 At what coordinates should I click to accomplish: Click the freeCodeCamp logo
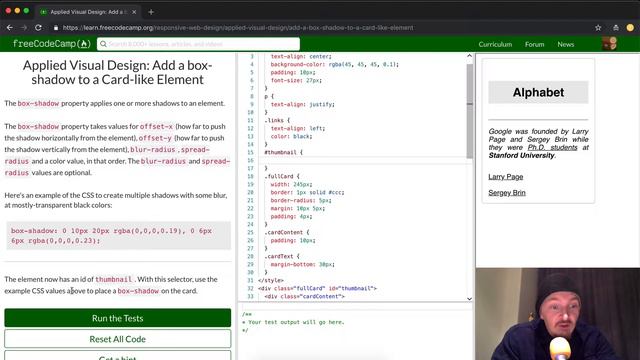coord(51,44)
